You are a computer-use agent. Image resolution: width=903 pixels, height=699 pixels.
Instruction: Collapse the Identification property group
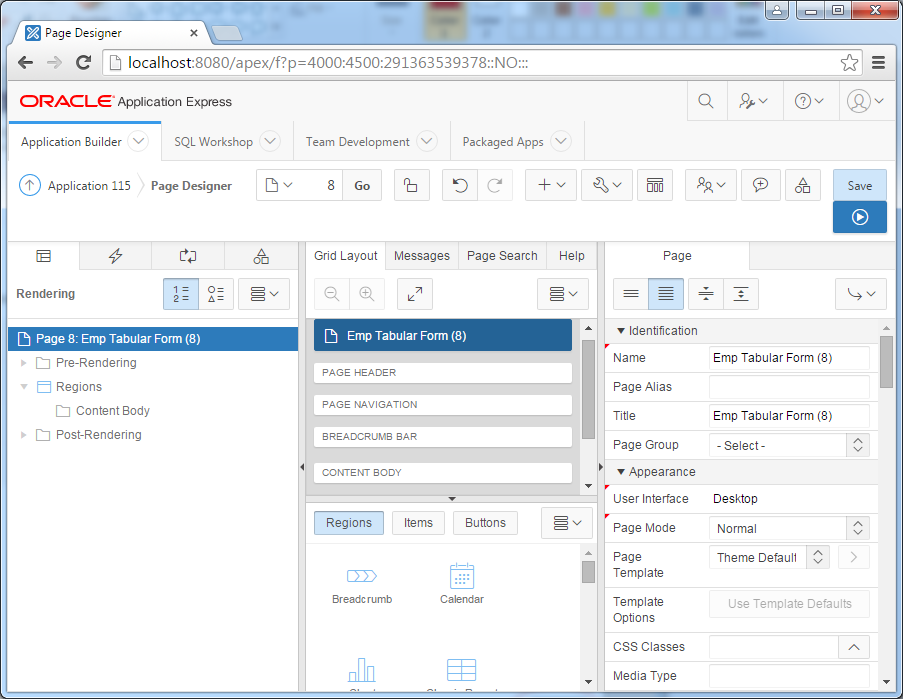[621, 331]
